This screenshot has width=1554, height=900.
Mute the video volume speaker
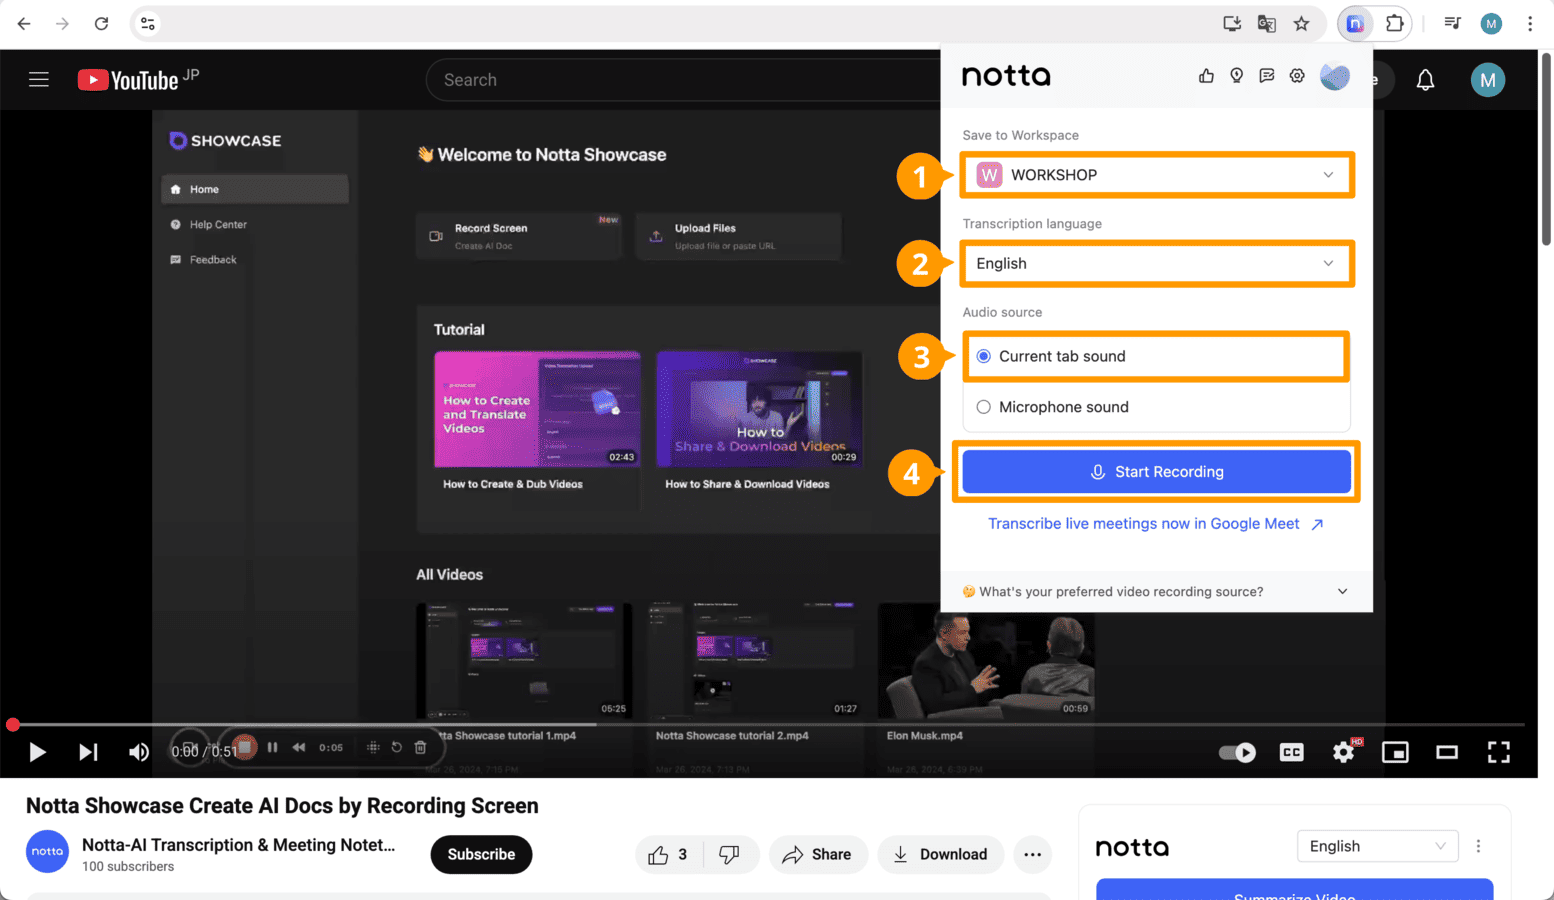tap(139, 752)
